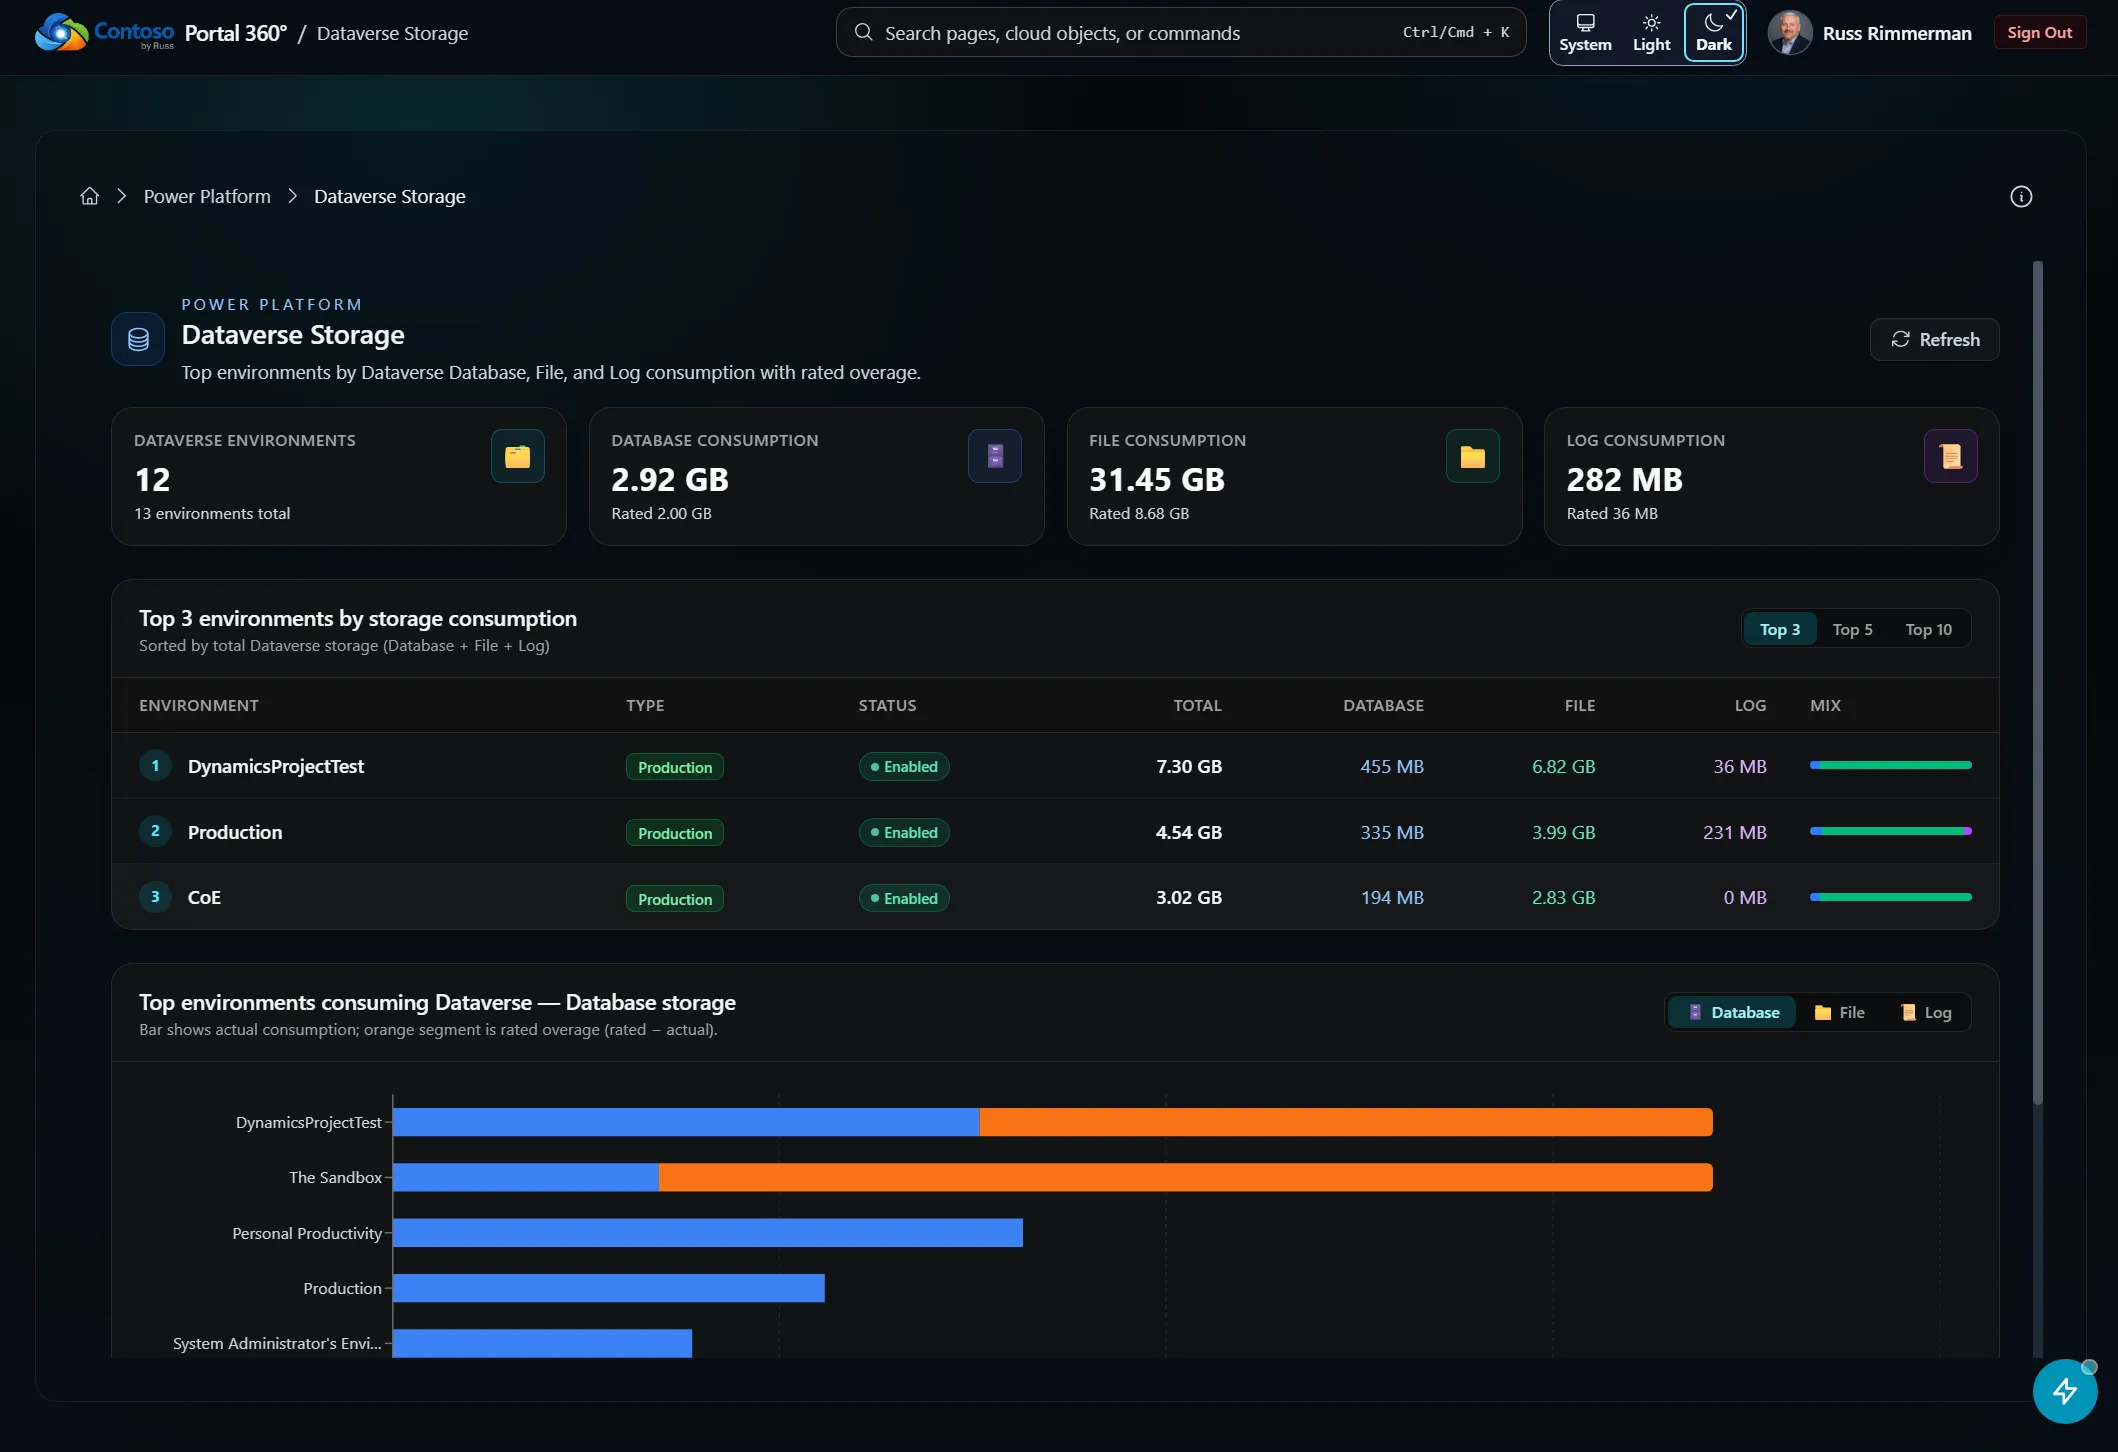
Task: Switch theme to Light
Action: click(1651, 33)
